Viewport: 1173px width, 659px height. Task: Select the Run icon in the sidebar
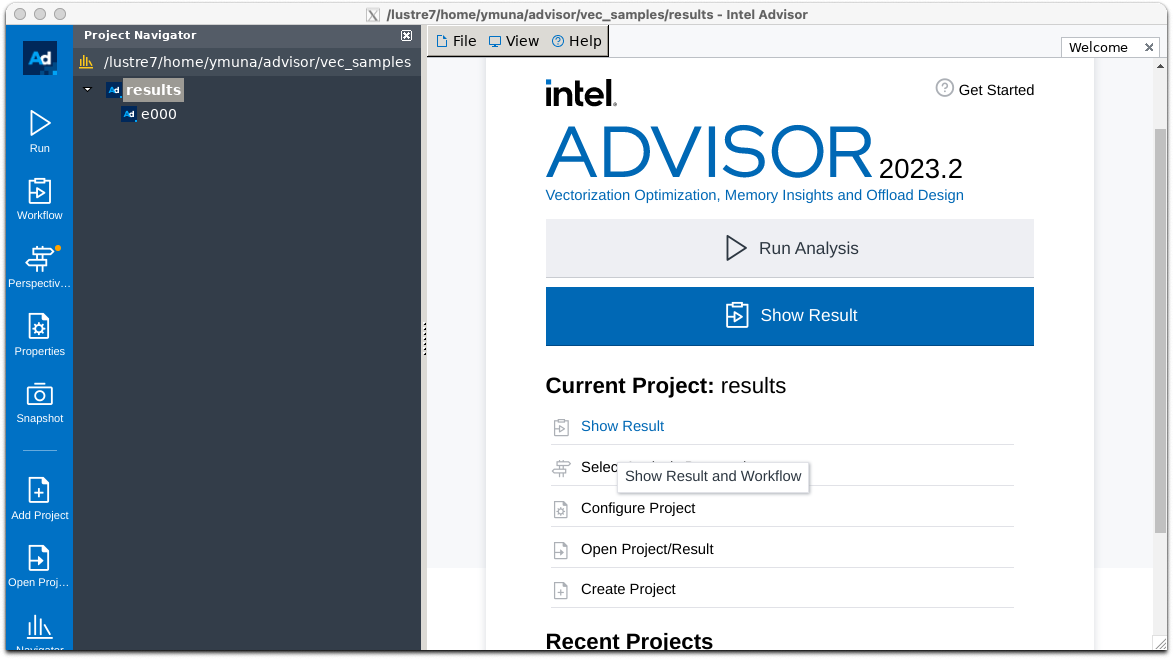click(x=39, y=130)
